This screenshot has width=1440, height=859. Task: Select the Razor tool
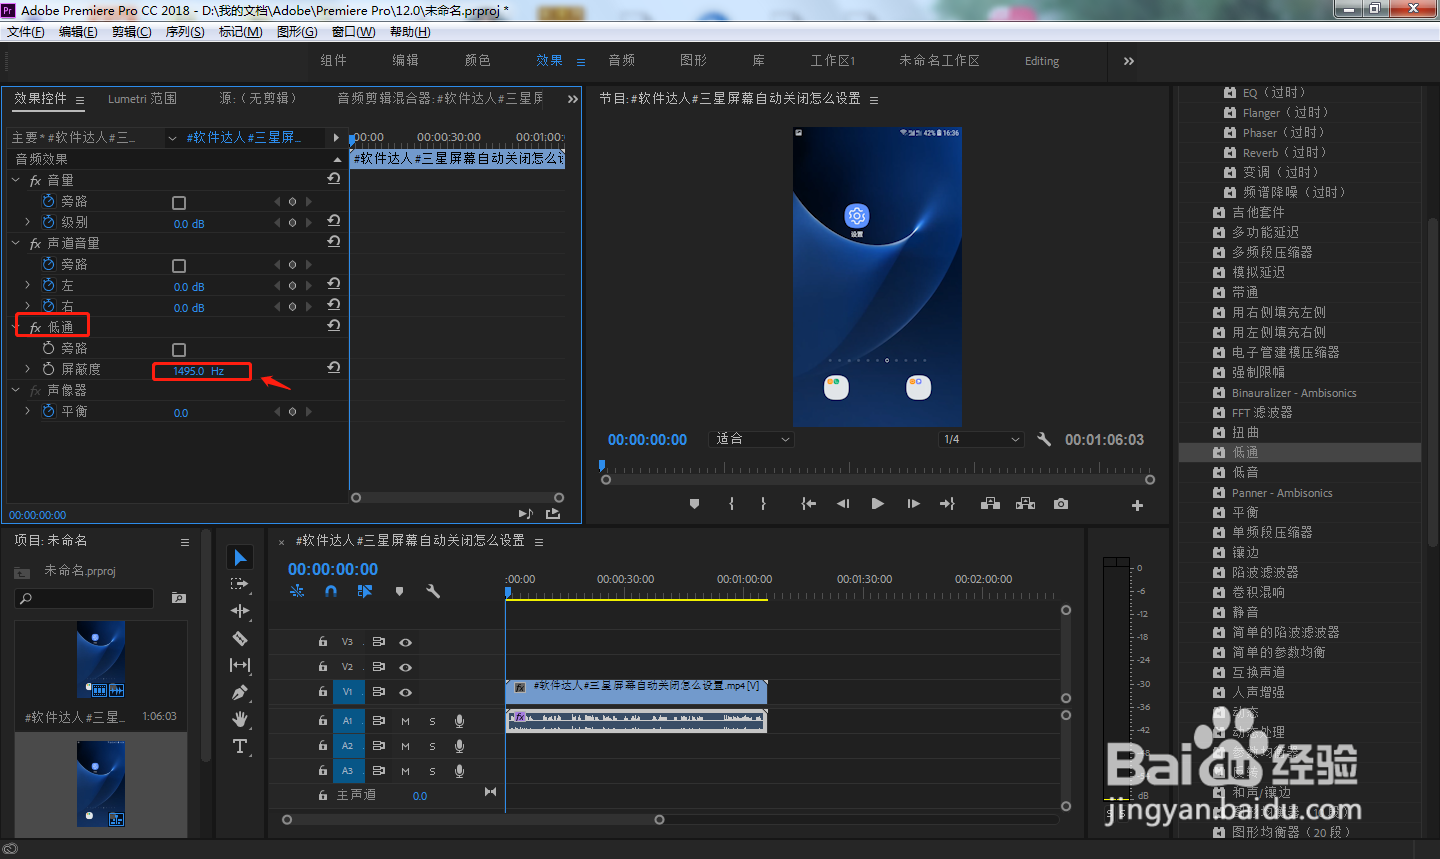240,638
